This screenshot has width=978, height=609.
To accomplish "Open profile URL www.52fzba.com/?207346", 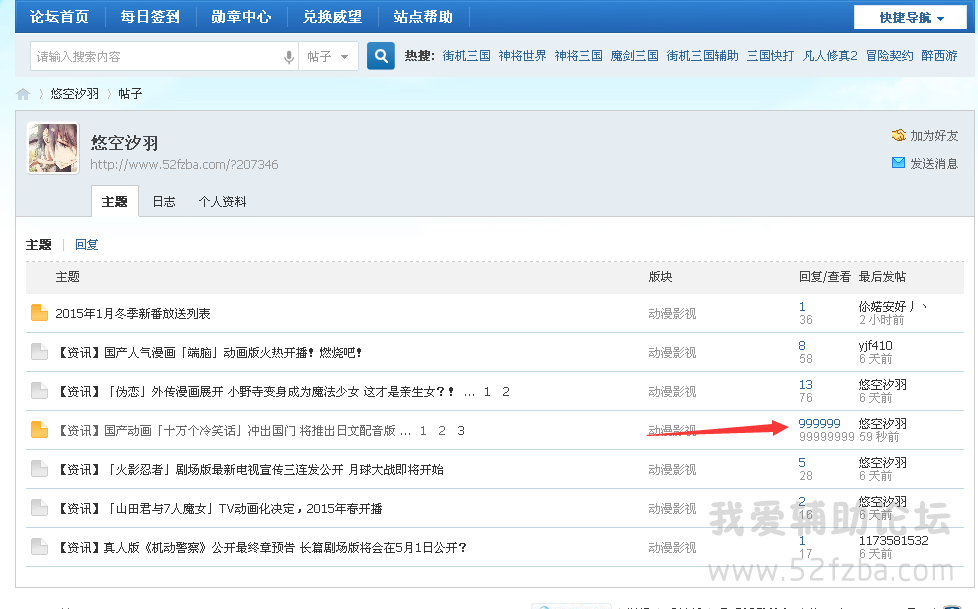I will [184, 165].
